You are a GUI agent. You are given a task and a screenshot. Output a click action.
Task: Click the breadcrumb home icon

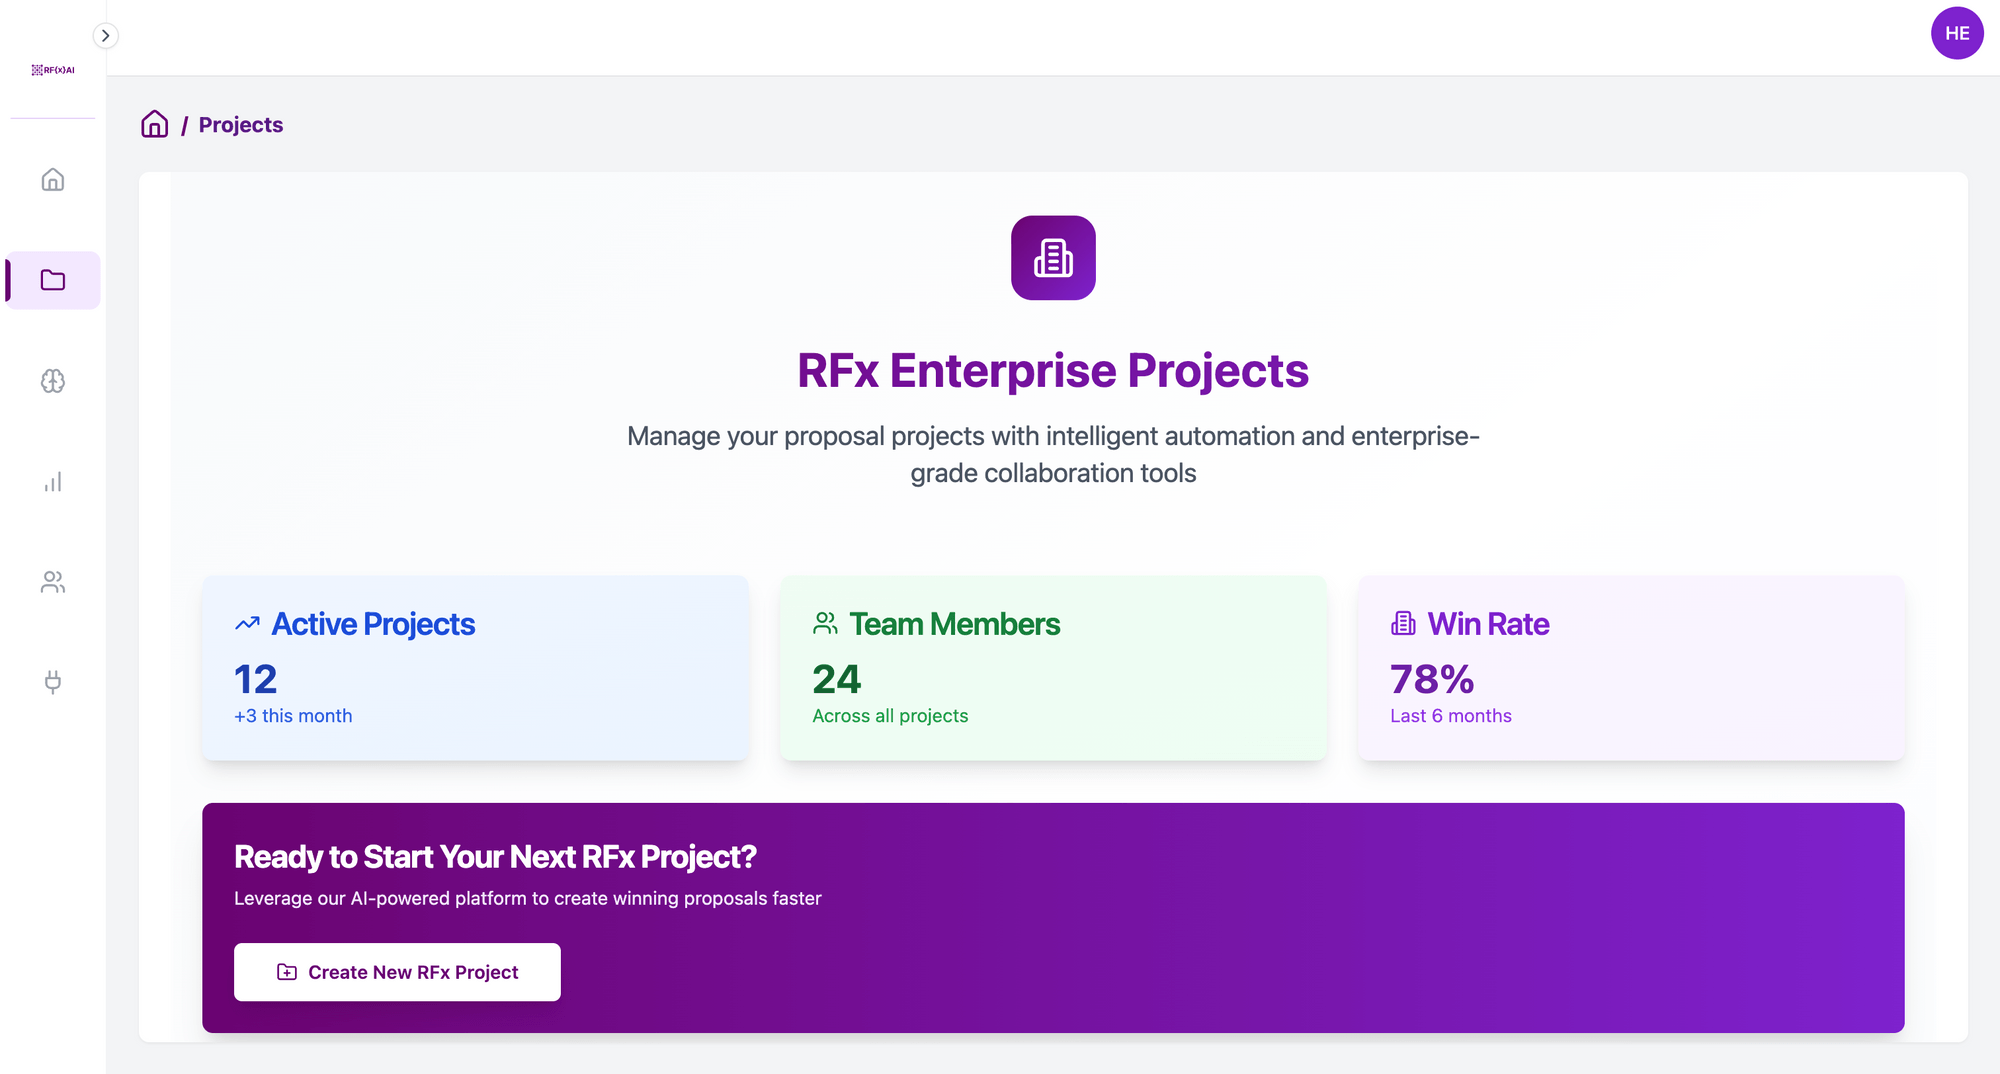pos(154,124)
